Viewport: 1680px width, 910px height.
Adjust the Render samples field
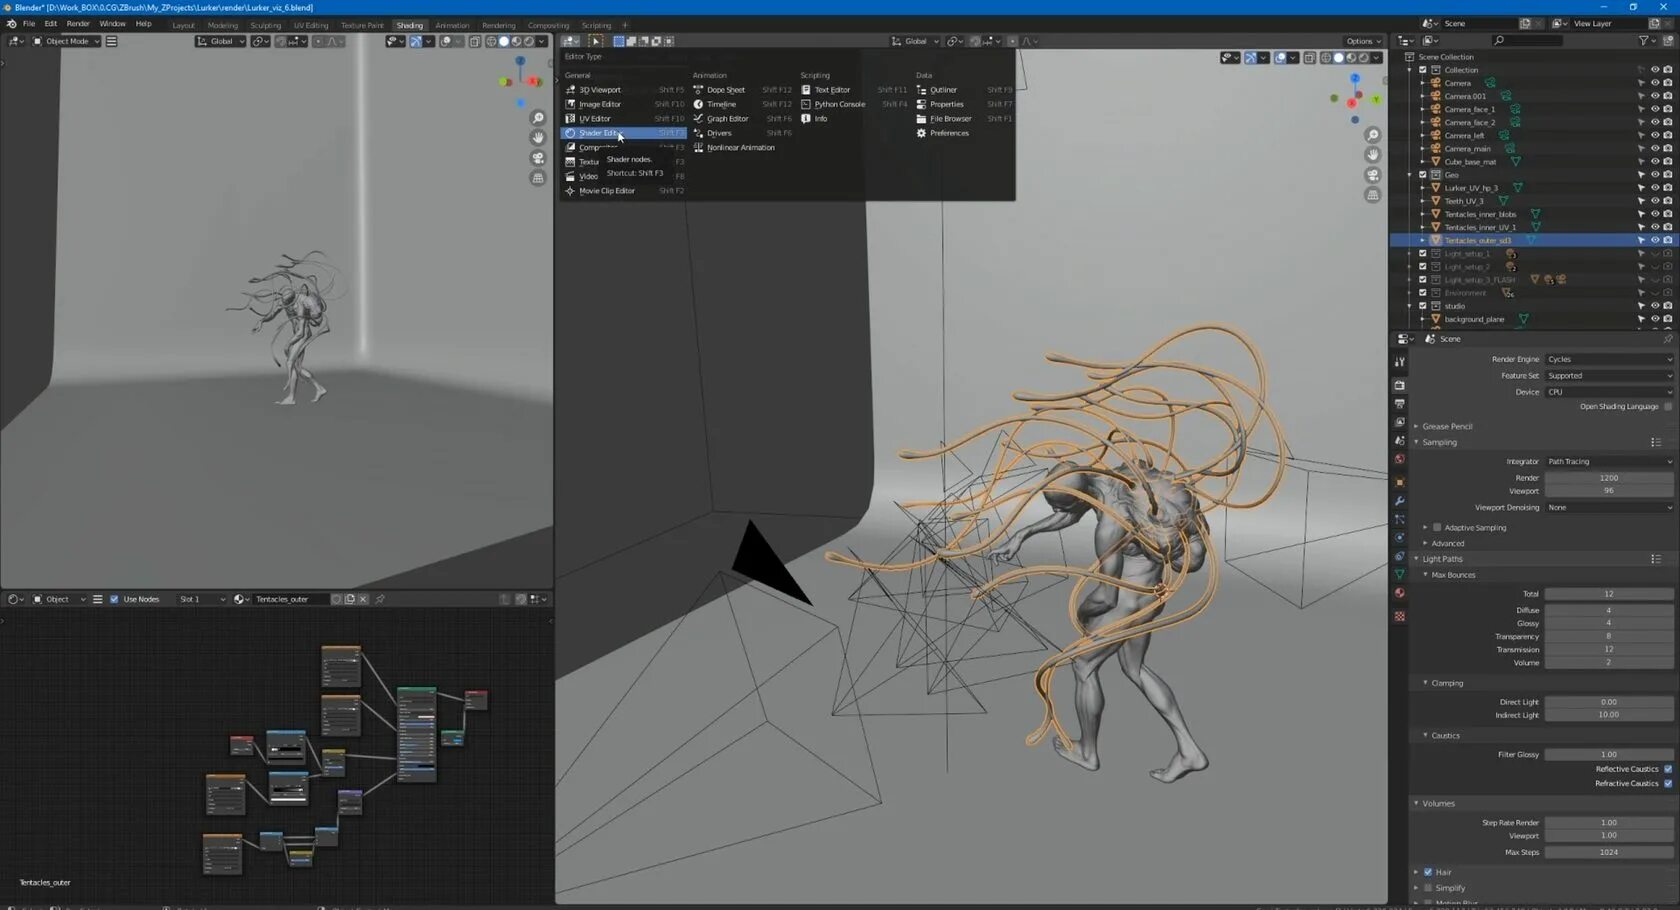1608,478
